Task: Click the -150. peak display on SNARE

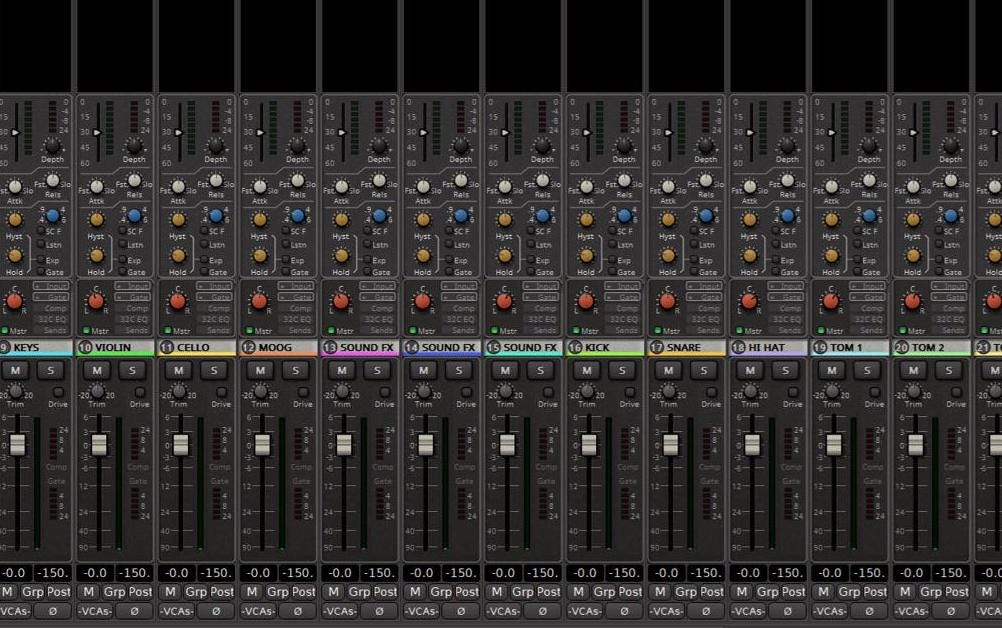Action: (x=706, y=573)
